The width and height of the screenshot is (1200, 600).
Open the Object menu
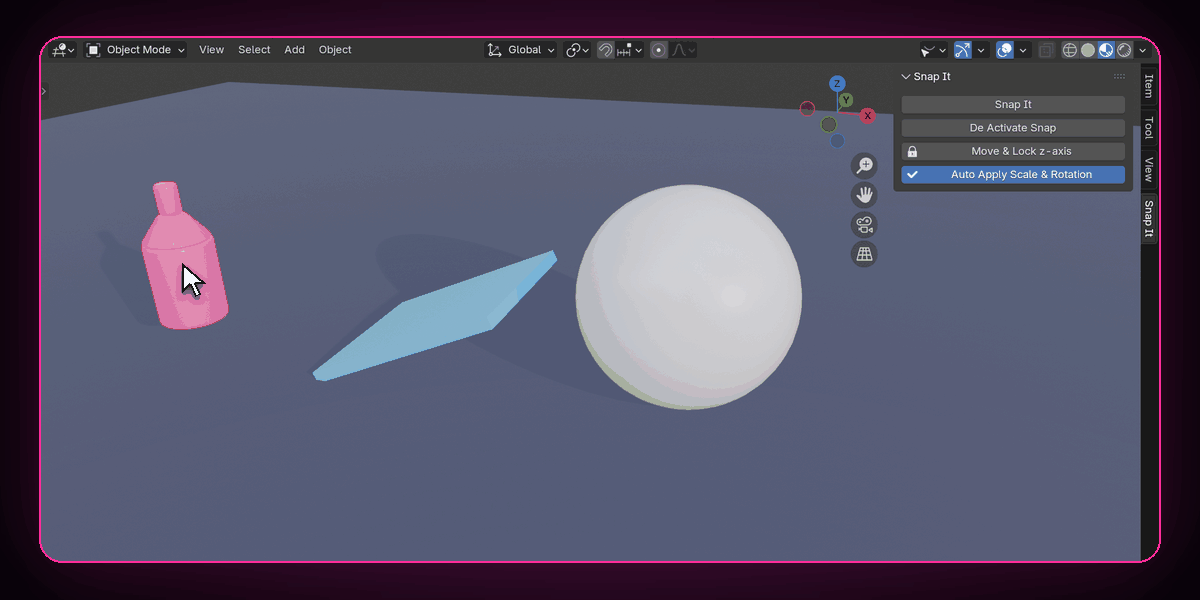pyautogui.click(x=335, y=50)
